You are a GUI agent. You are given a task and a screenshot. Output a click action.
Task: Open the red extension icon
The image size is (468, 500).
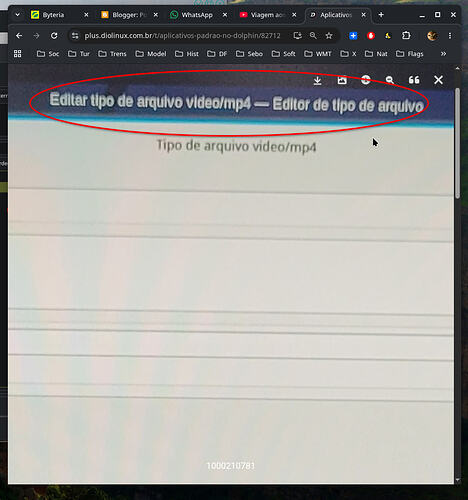click(371, 36)
